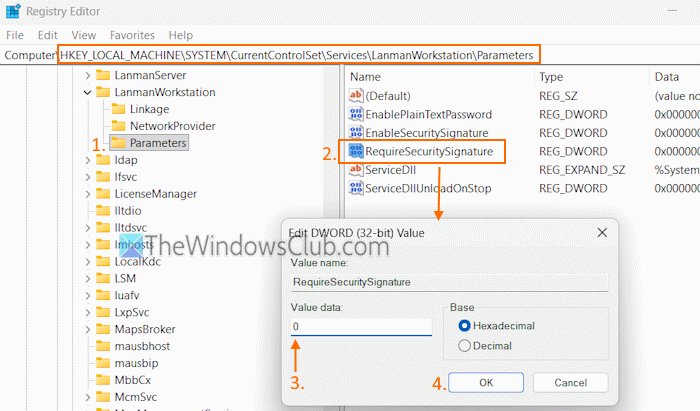Click the Parameters folder icon

point(118,143)
